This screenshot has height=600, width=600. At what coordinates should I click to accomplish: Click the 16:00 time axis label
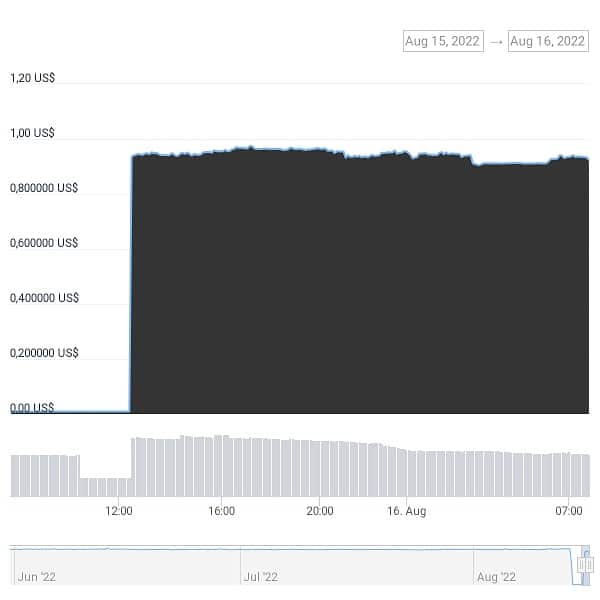point(222,511)
